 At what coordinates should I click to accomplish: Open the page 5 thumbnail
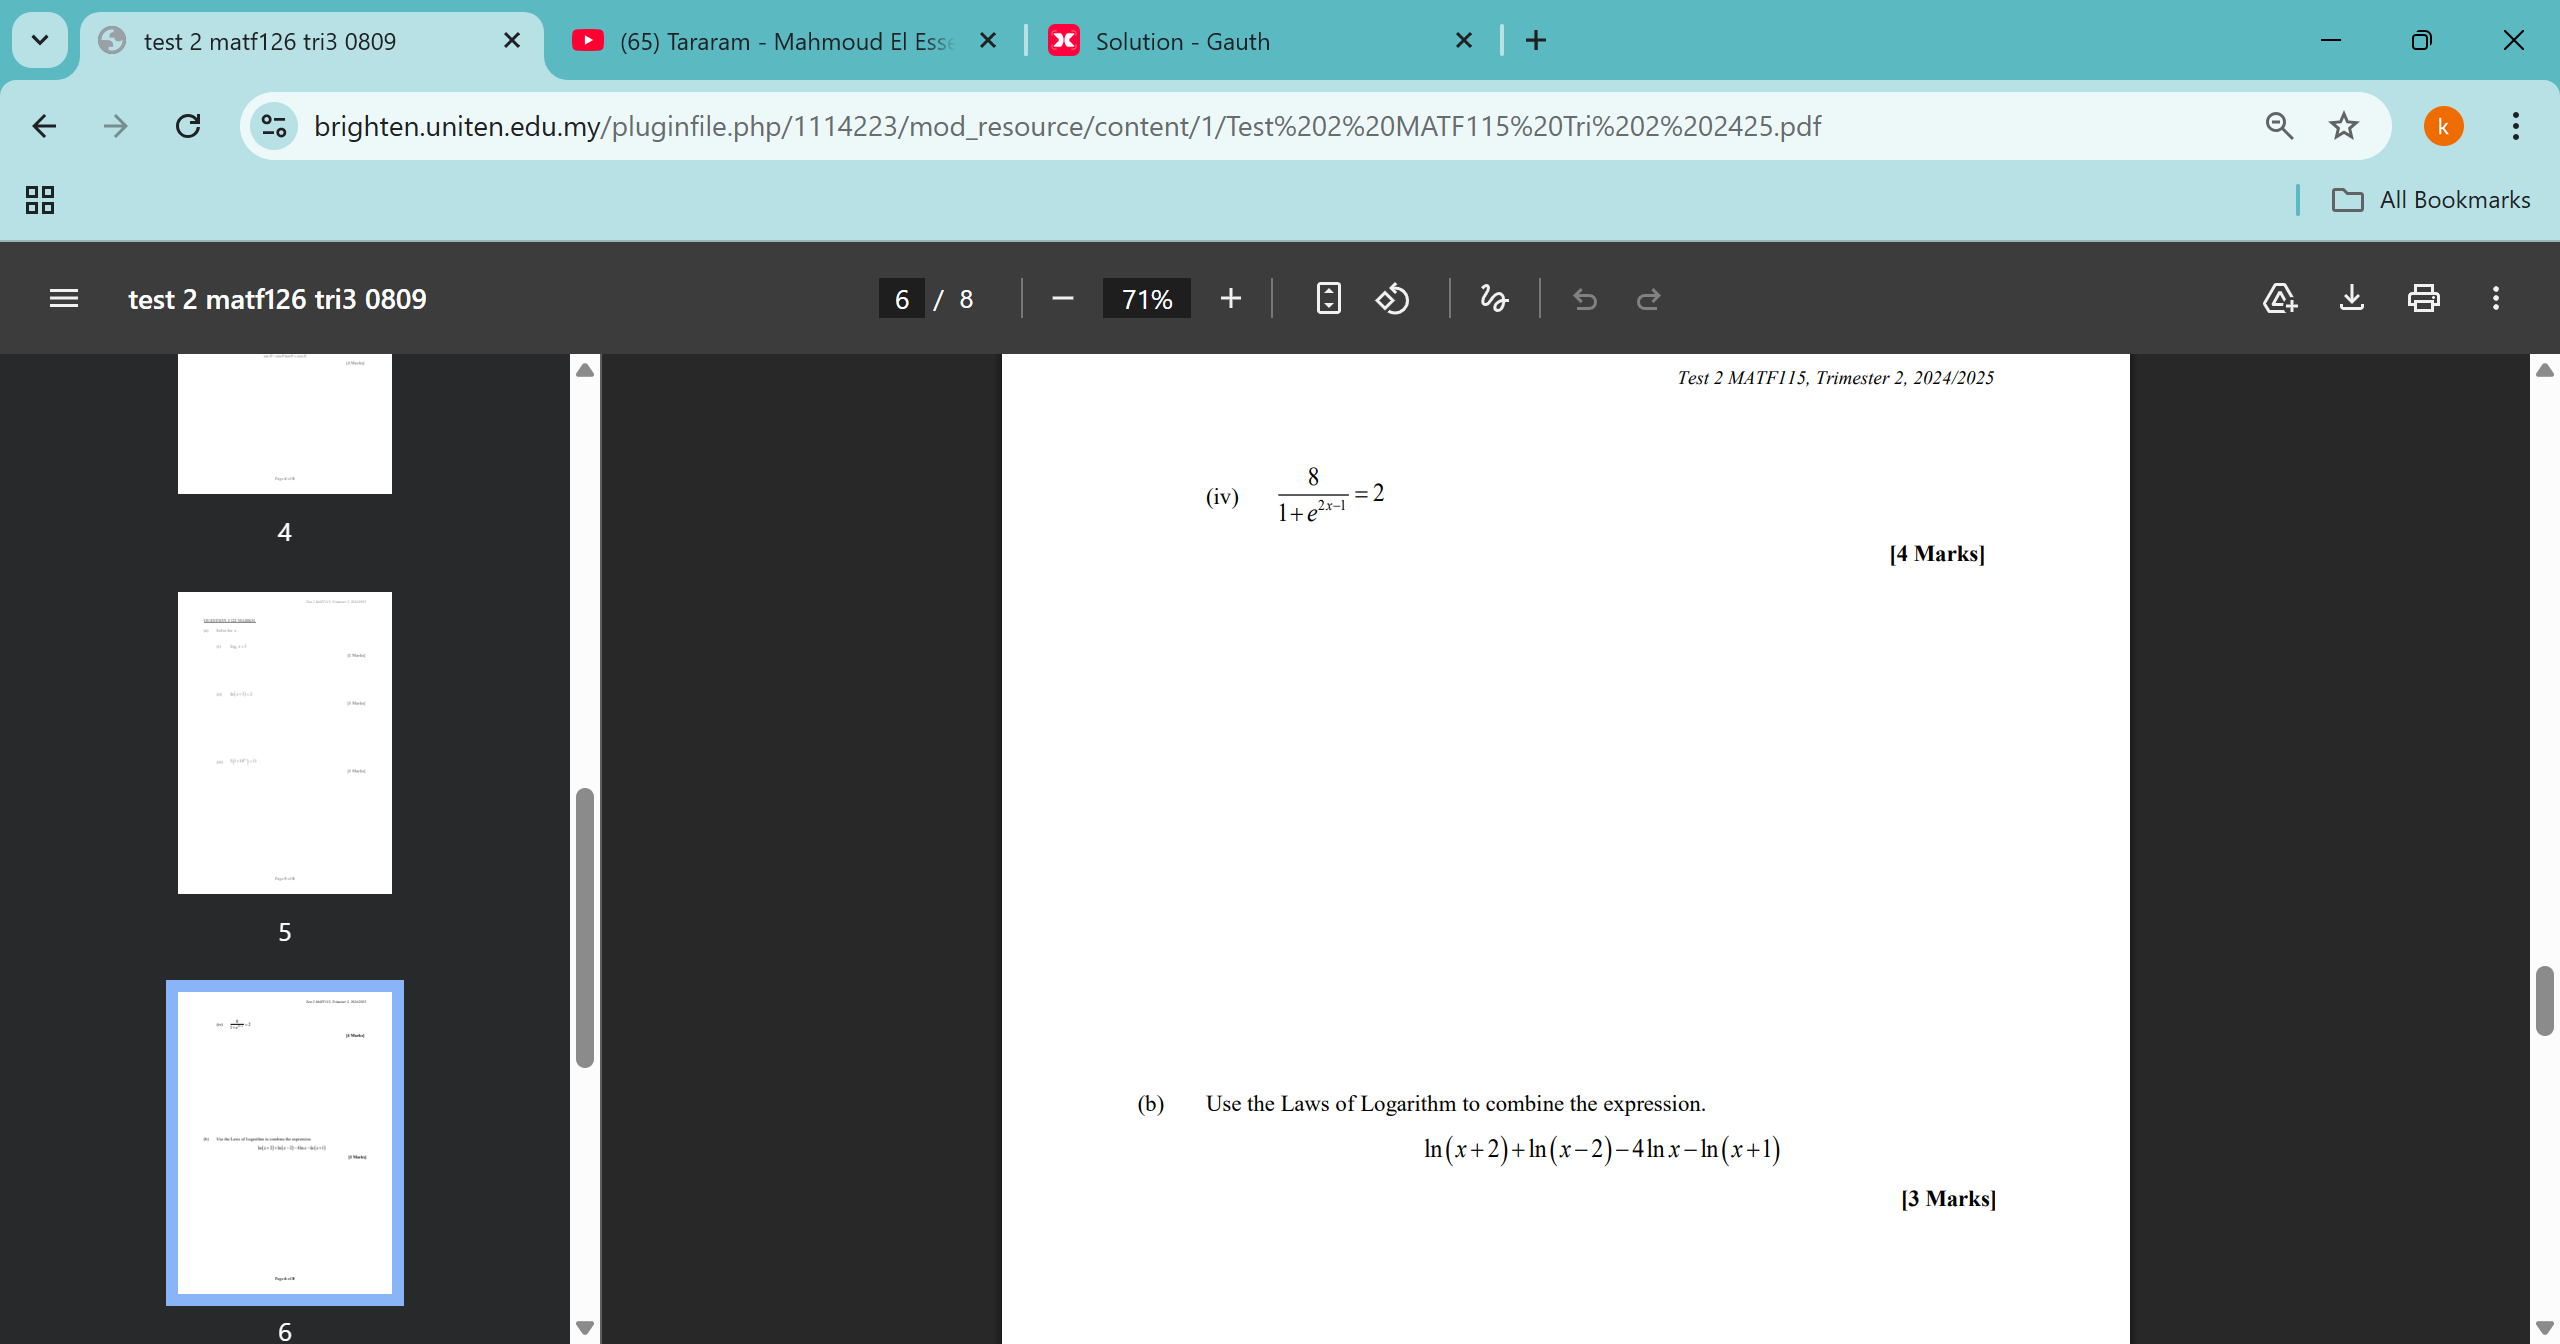tap(285, 742)
